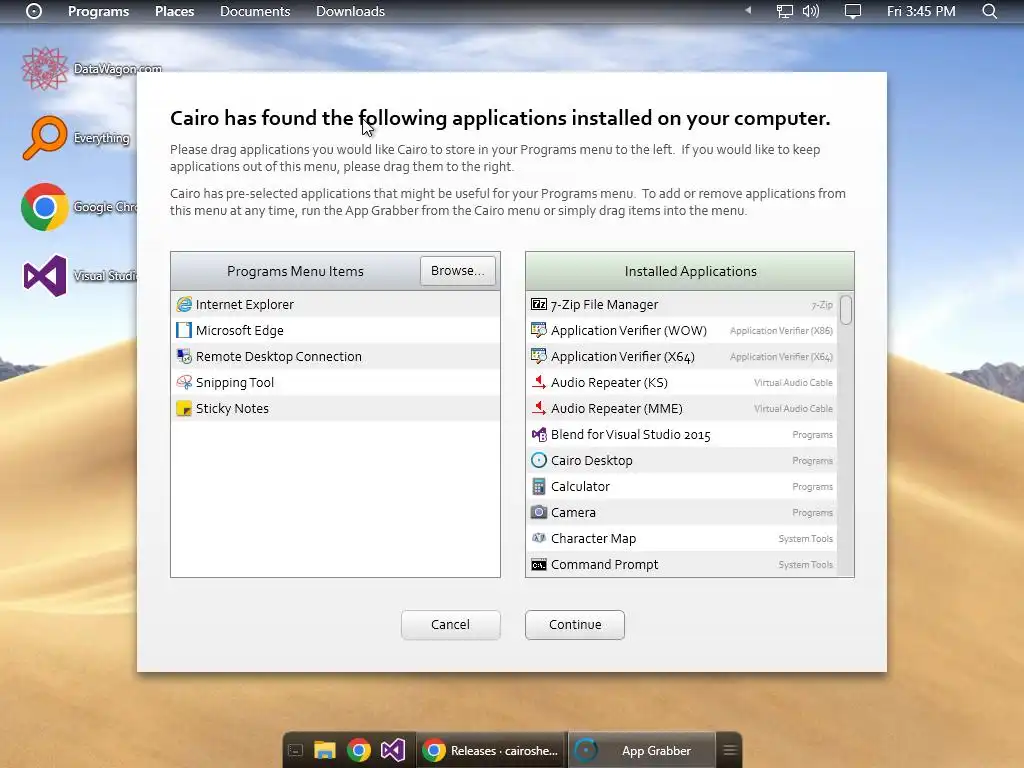Select Calculator icon in list
Viewport: 1024px width, 768px height.
click(x=539, y=487)
